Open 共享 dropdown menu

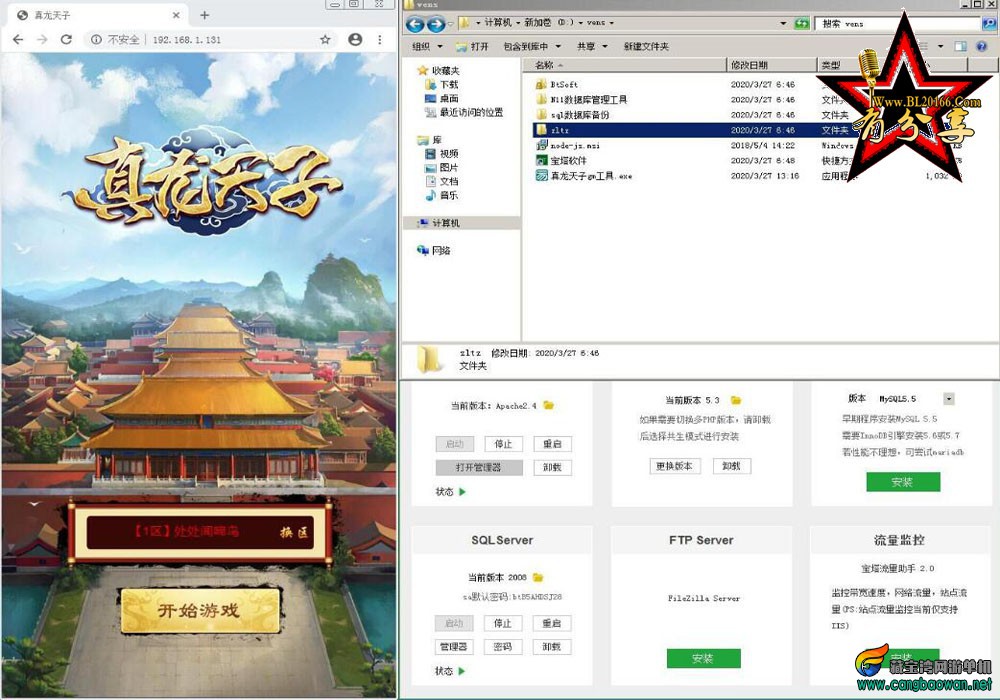[592, 47]
